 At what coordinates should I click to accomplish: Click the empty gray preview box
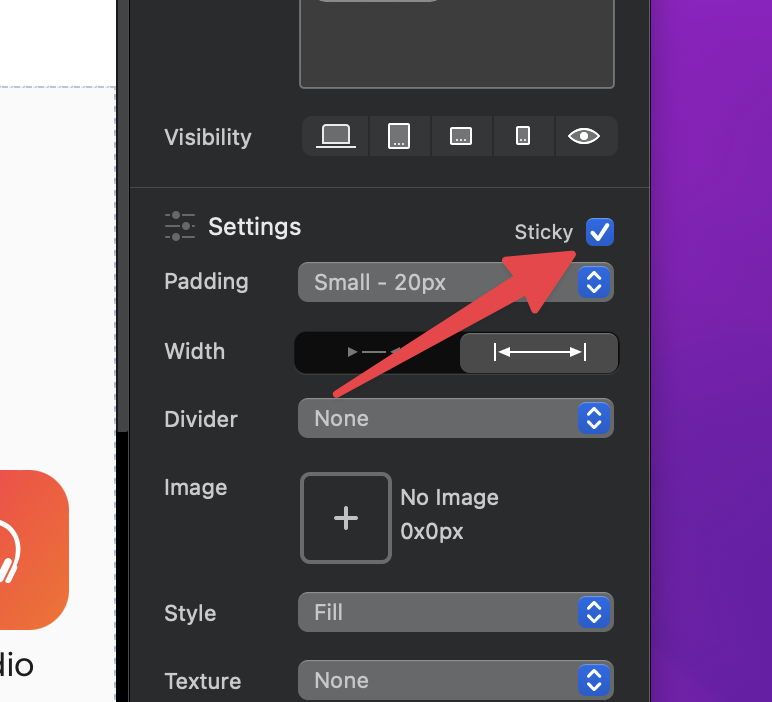point(457,50)
